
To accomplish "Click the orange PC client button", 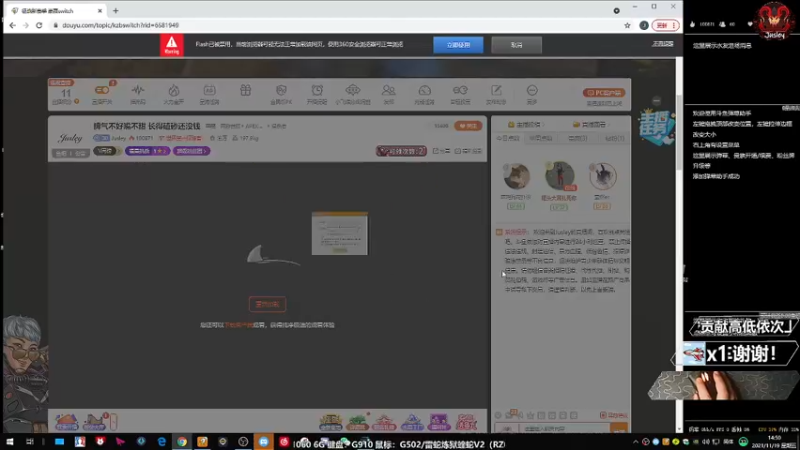I will click(x=604, y=93).
